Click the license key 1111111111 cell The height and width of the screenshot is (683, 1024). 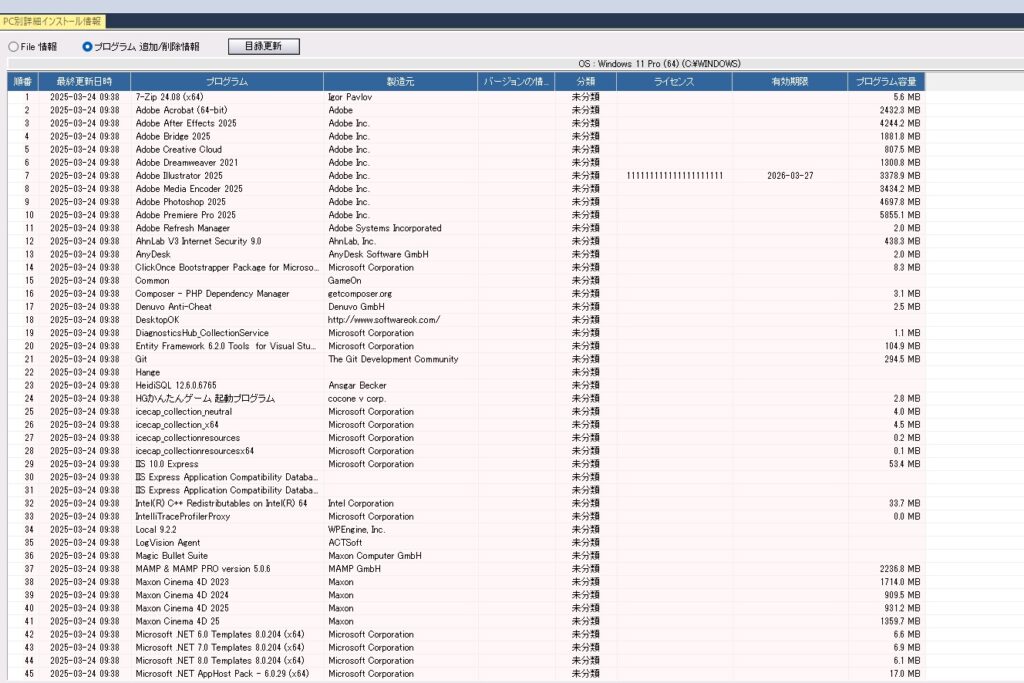[x=675, y=176]
